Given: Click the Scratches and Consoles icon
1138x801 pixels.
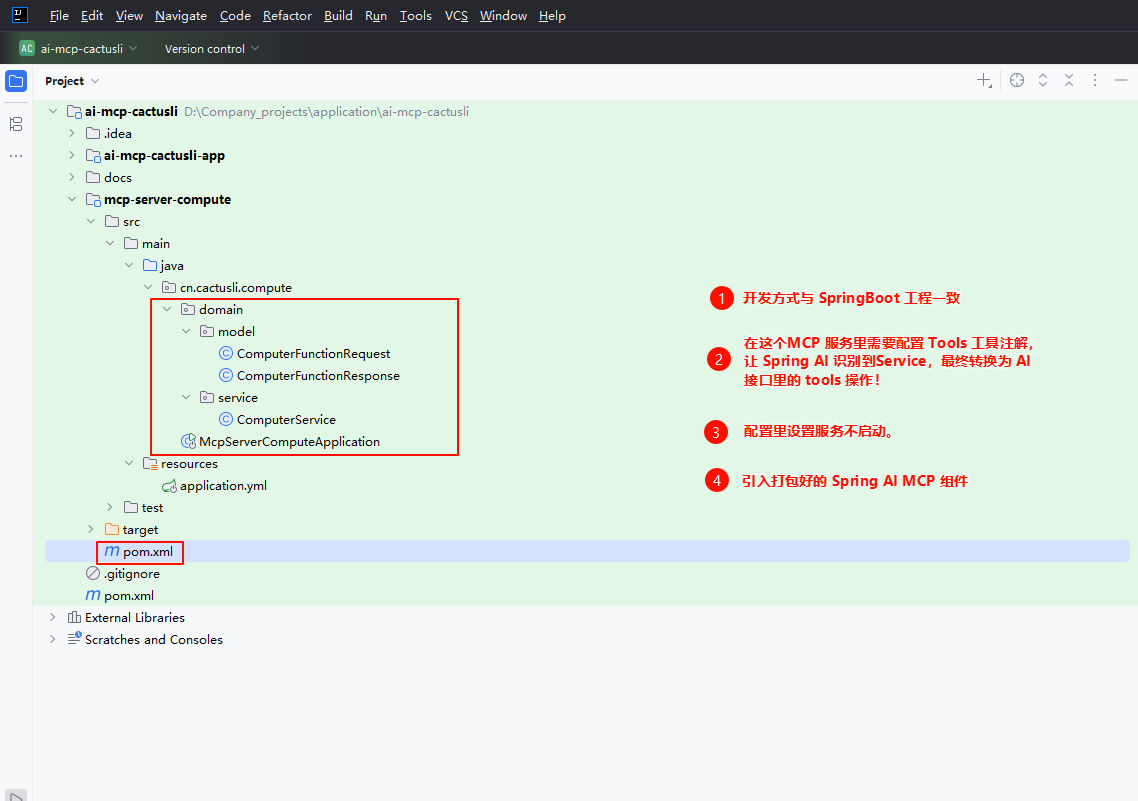Looking at the screenshot, I should pos(74,639).
